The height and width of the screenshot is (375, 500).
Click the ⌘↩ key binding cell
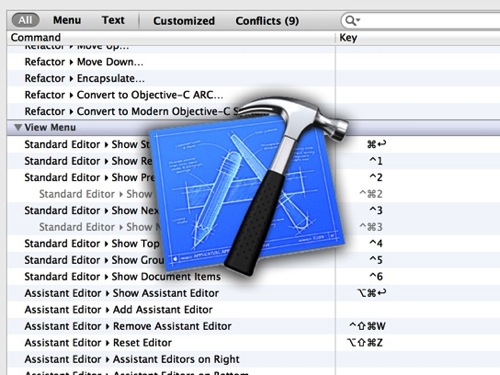[376, 144]
